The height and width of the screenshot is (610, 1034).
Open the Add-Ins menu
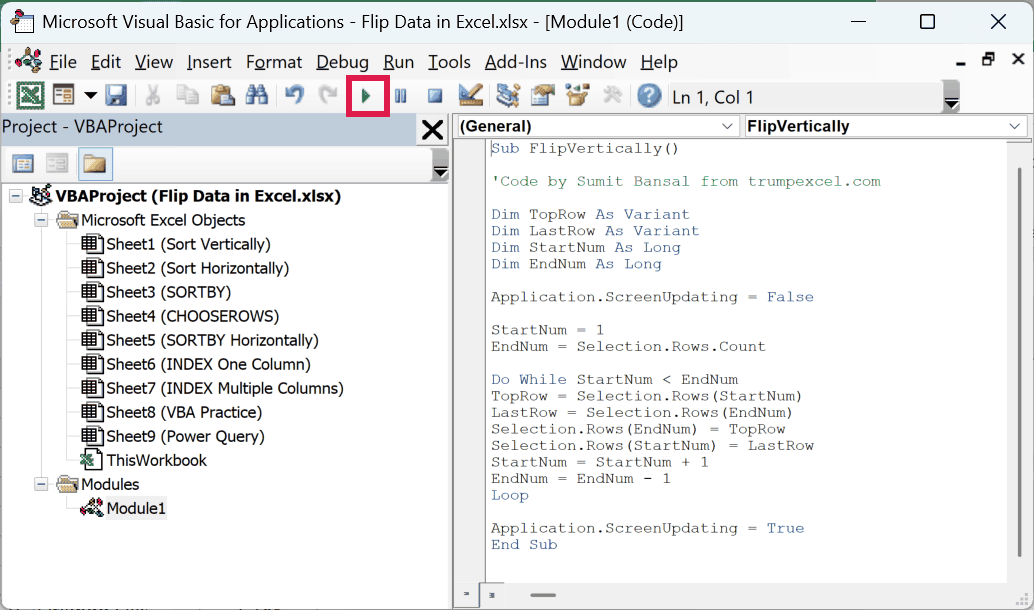pyautogui.click(x=516, y=62)
